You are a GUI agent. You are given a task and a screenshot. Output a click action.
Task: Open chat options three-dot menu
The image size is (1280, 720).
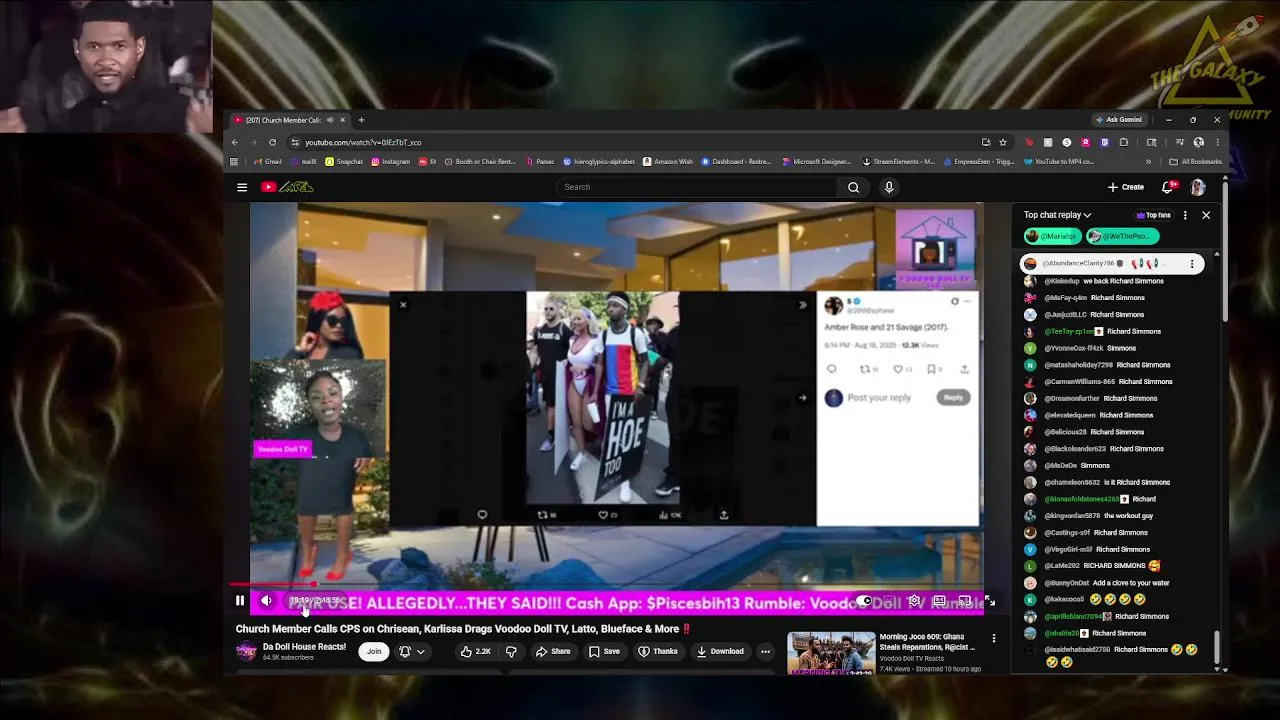pyautogui.click(x=1185, y=215)
